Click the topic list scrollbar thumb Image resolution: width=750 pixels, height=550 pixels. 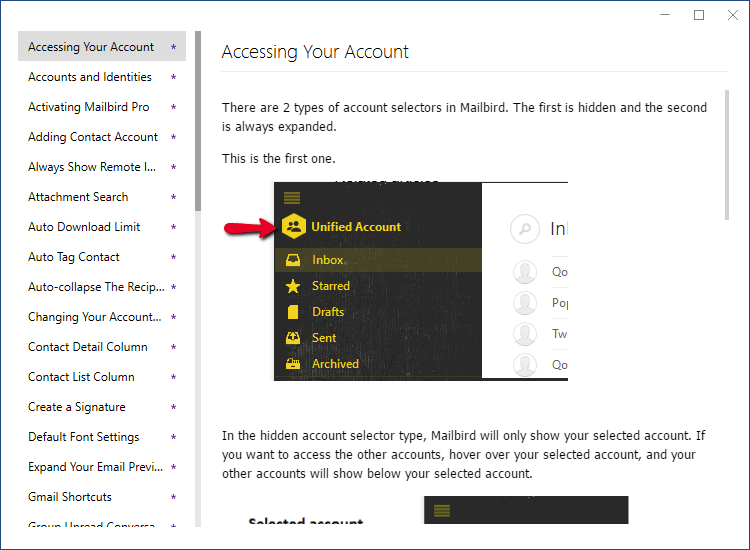(x=198, y=121)
